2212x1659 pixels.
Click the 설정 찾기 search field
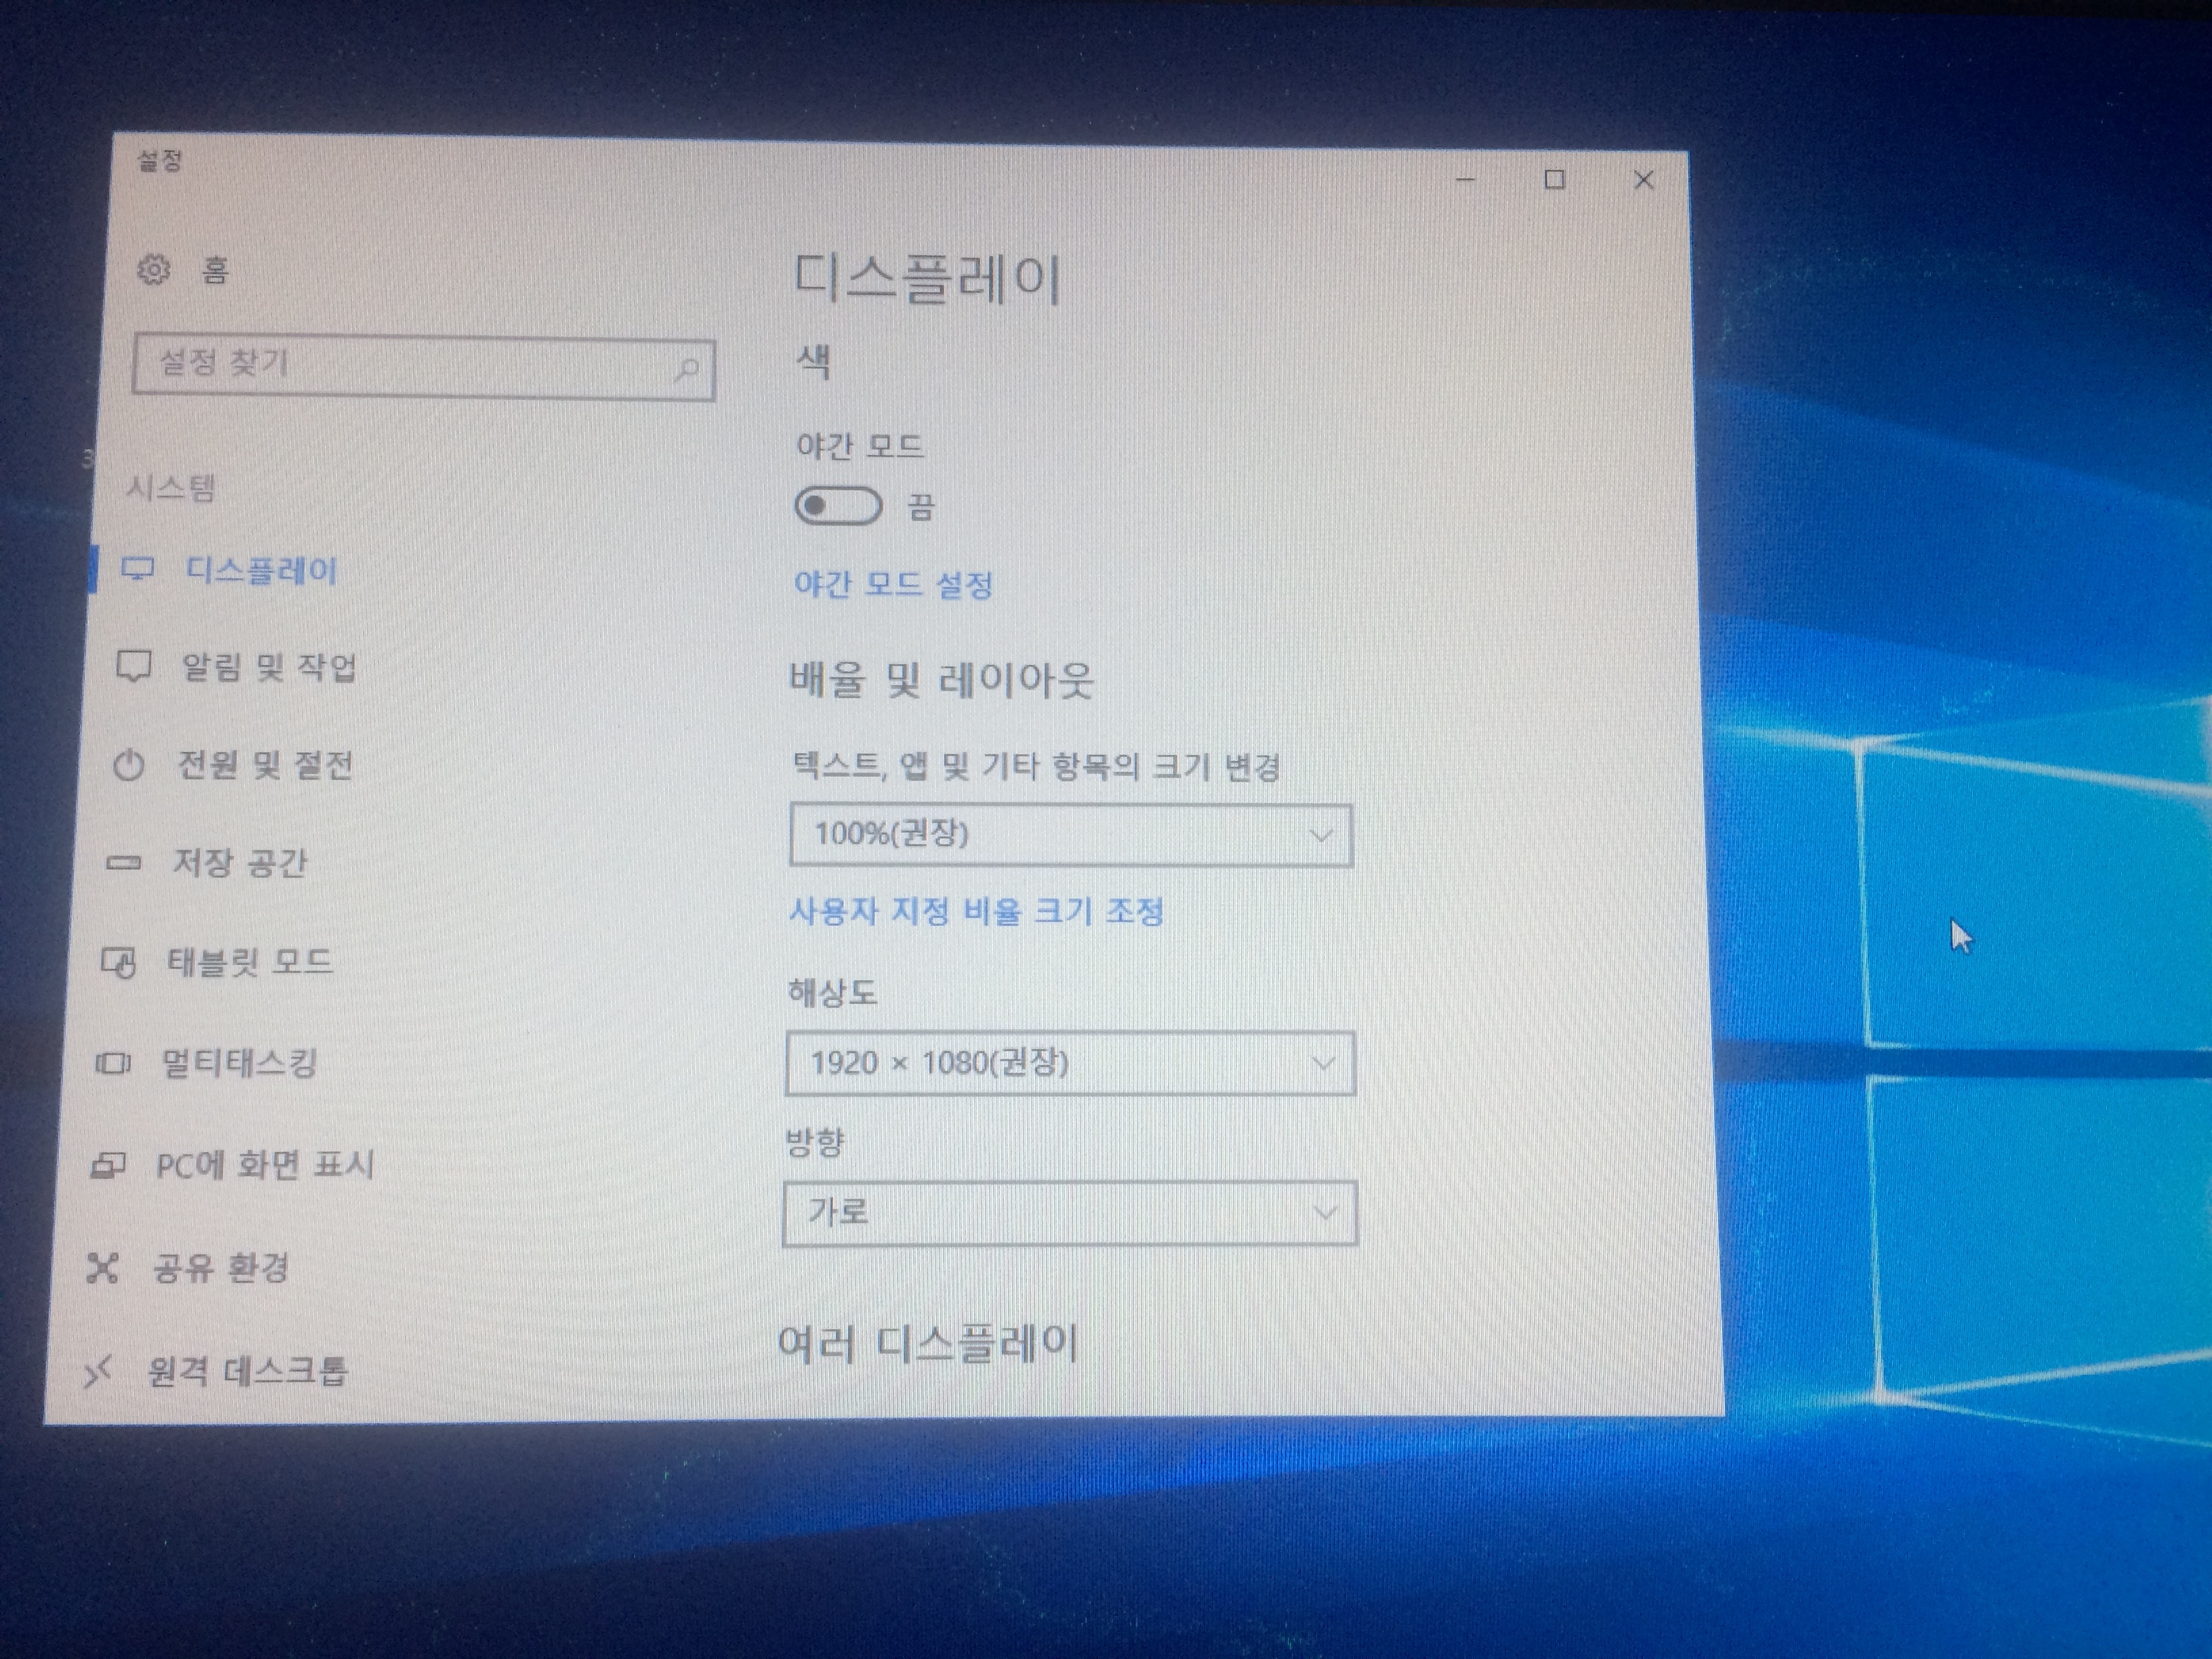tap(424, 367)
